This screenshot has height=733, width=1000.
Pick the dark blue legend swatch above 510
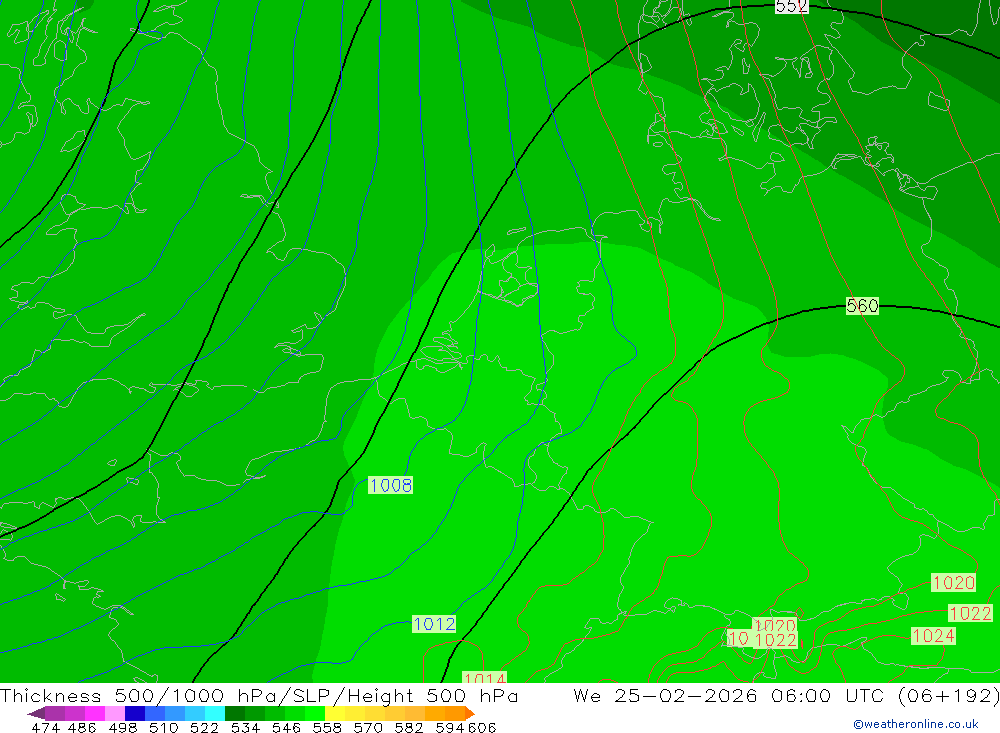click(135, 713)
